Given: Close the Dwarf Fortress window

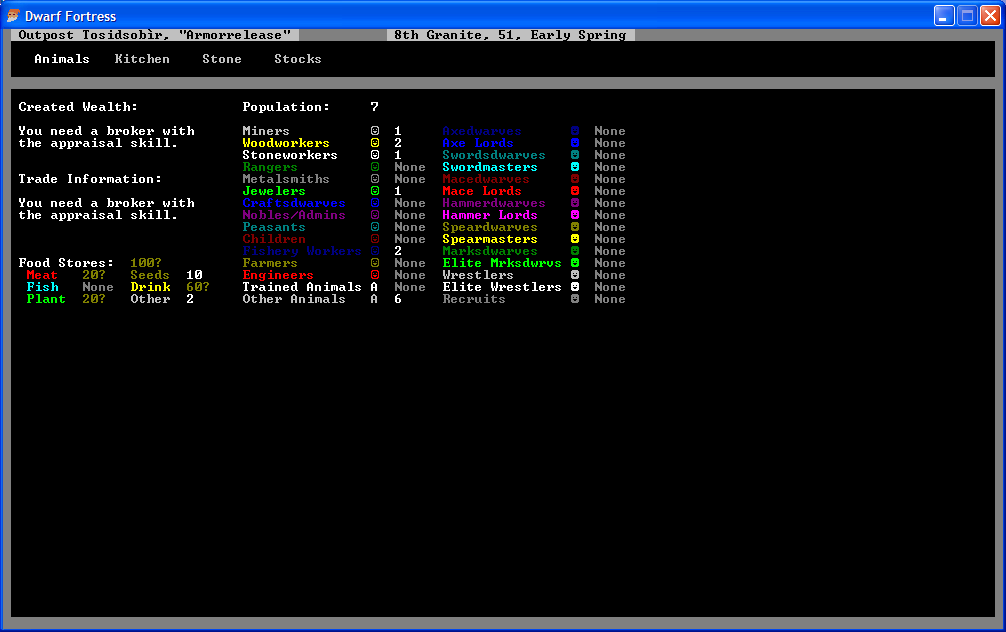Looking at the screenshot, I should 990,16.
